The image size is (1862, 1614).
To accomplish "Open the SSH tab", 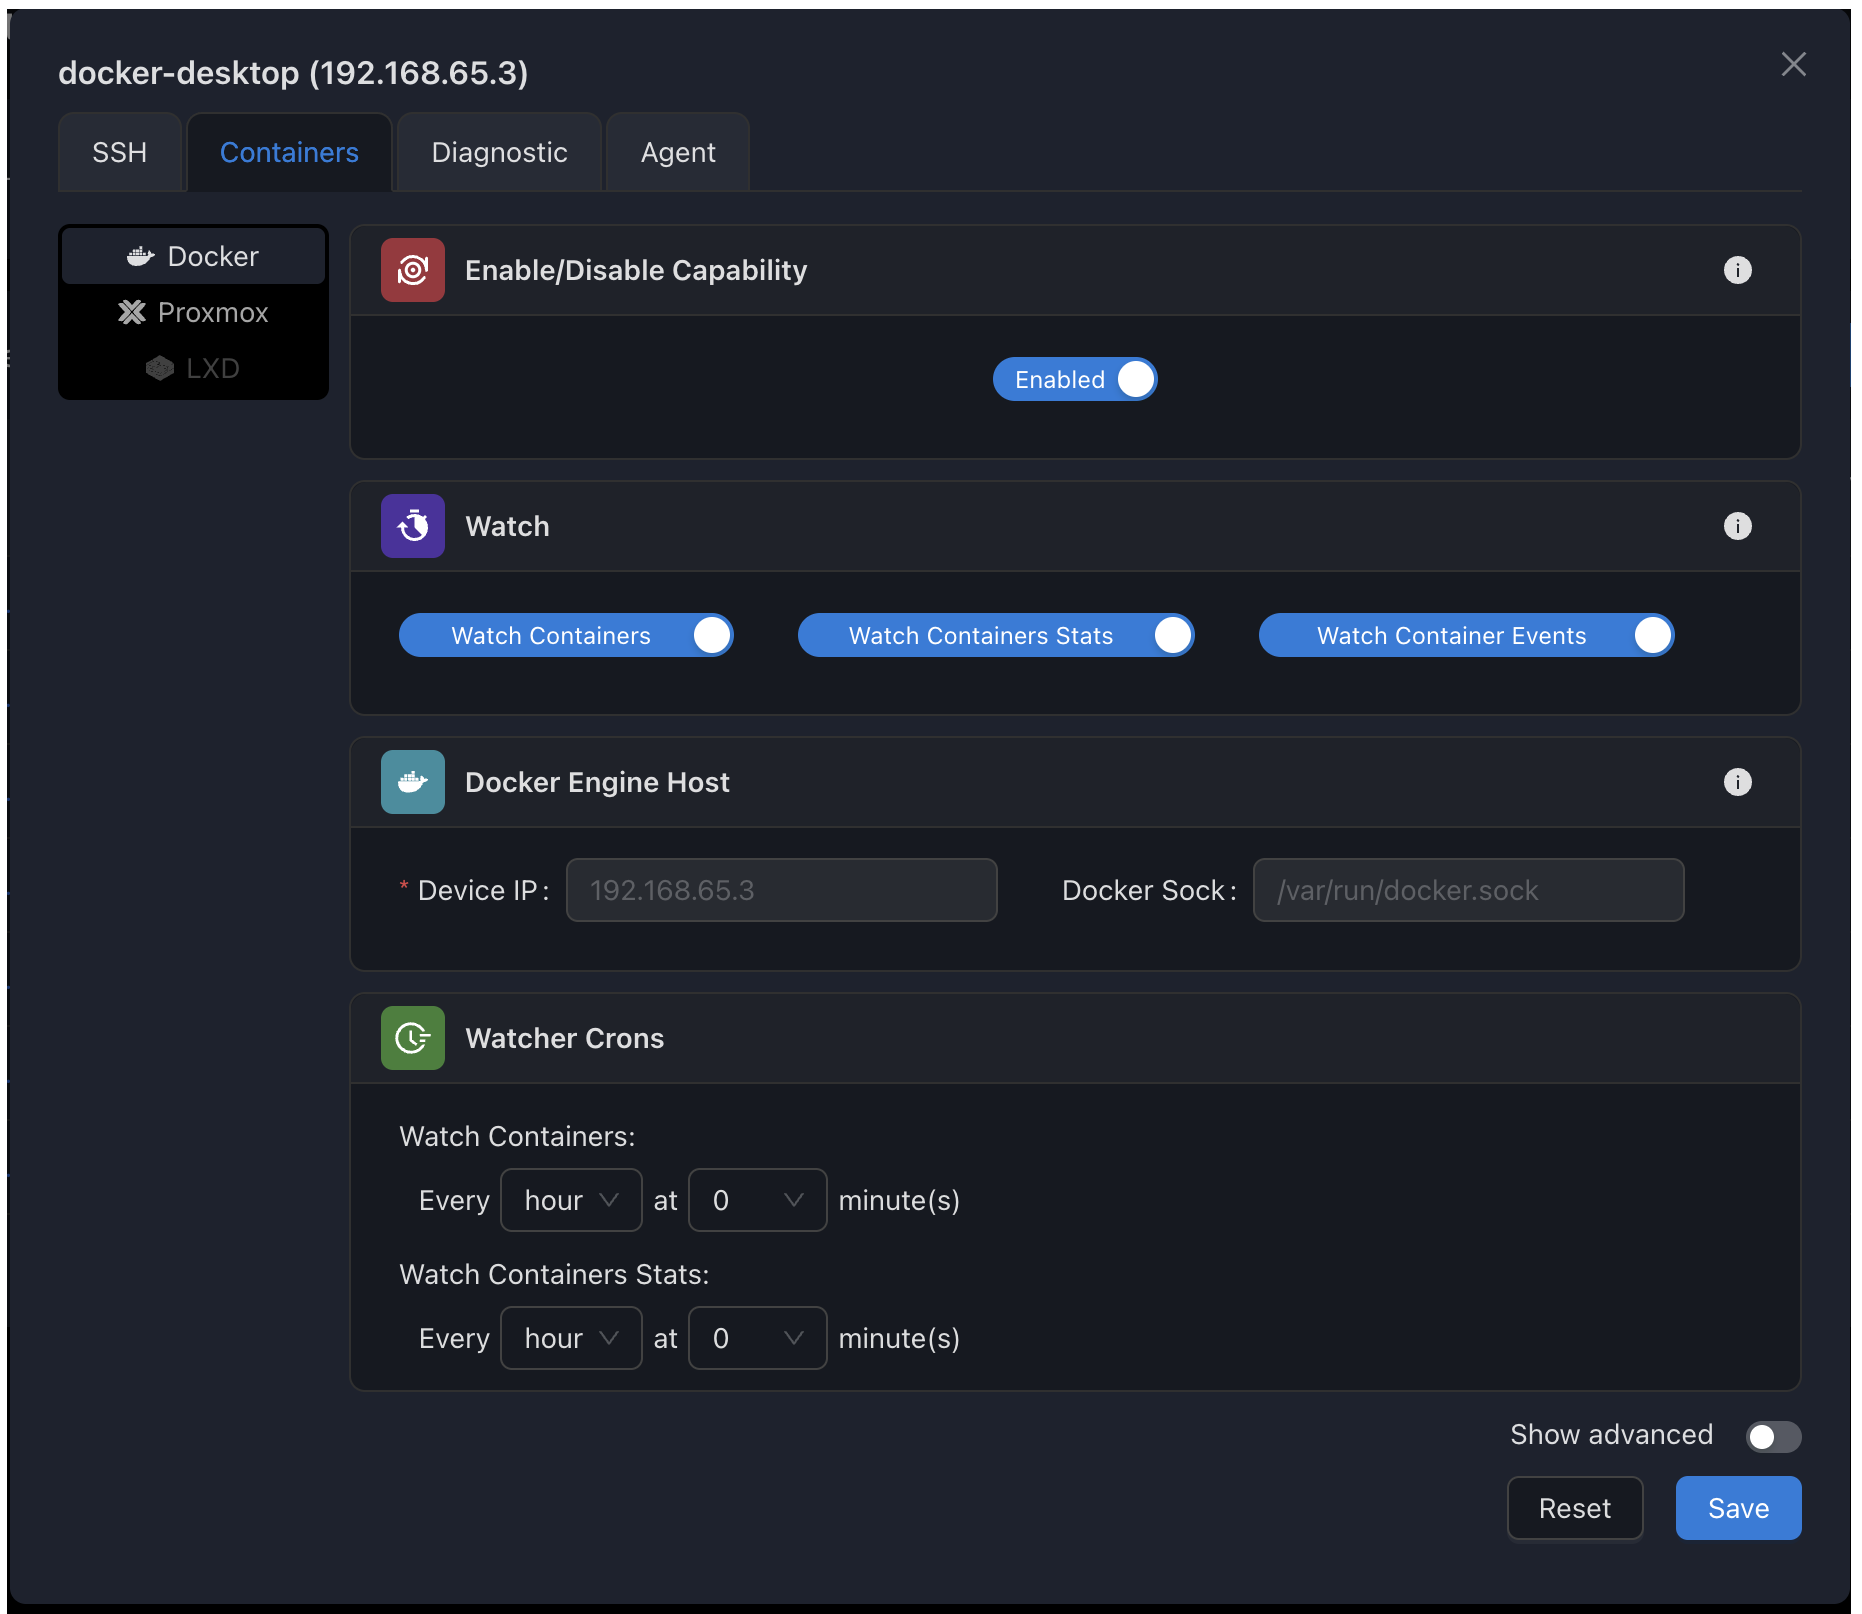I will 119,152.
